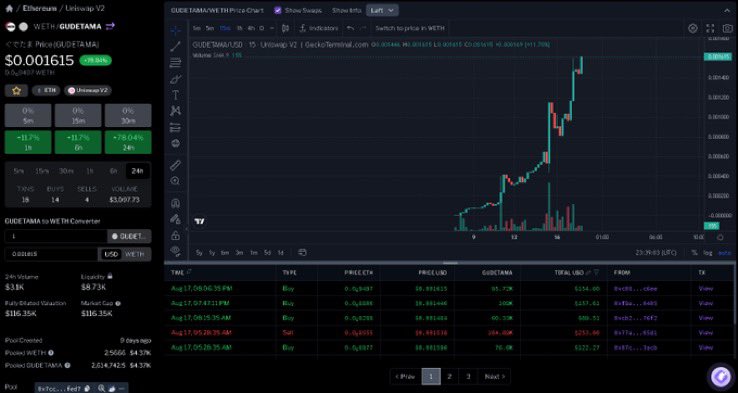This screenshot has width=738, height=393.
Task: Show 1h transaction stats
Action: pos(89,171)
